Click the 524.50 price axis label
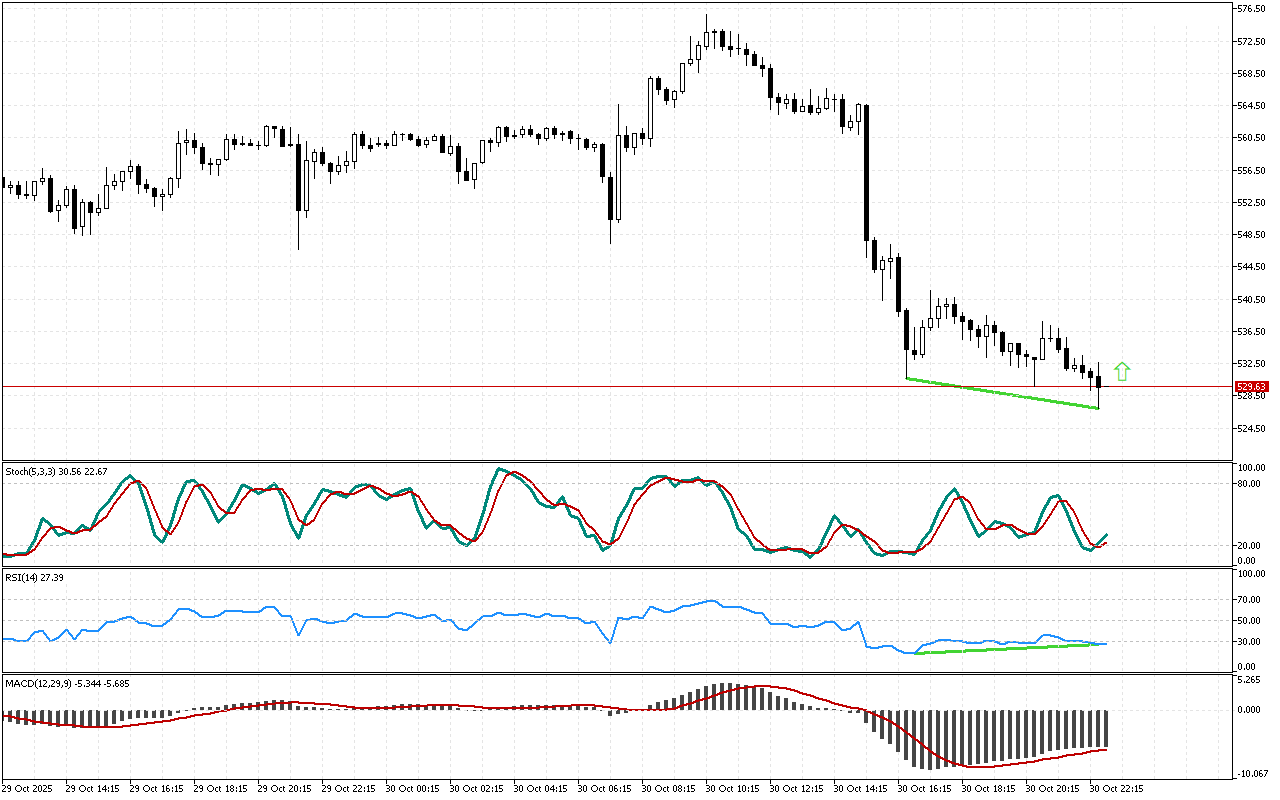 click(1252, 429)
